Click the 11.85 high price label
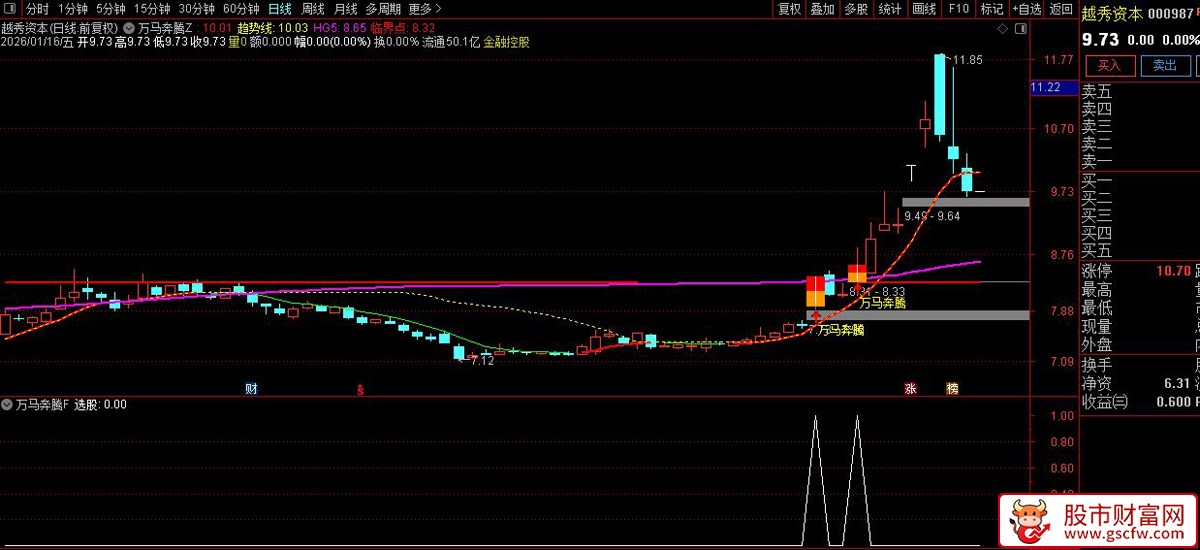Screen dimensions: 1200x550 [x=968, y=60]
